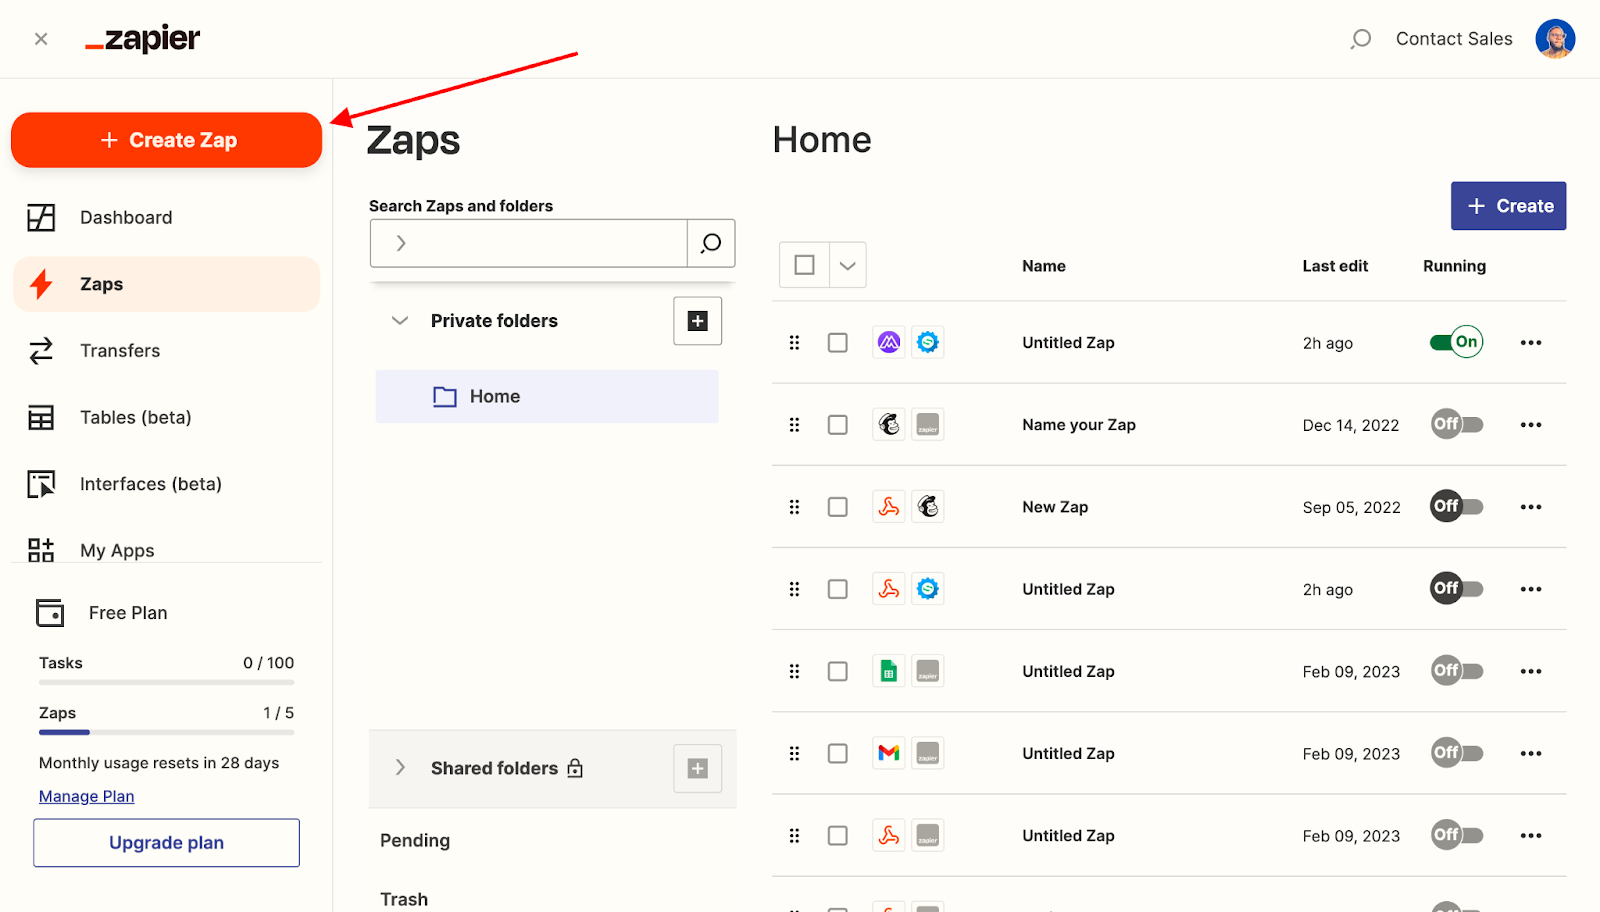
Task: Check the first Untitled Zap row checkbox
Action: click(838, 343)
